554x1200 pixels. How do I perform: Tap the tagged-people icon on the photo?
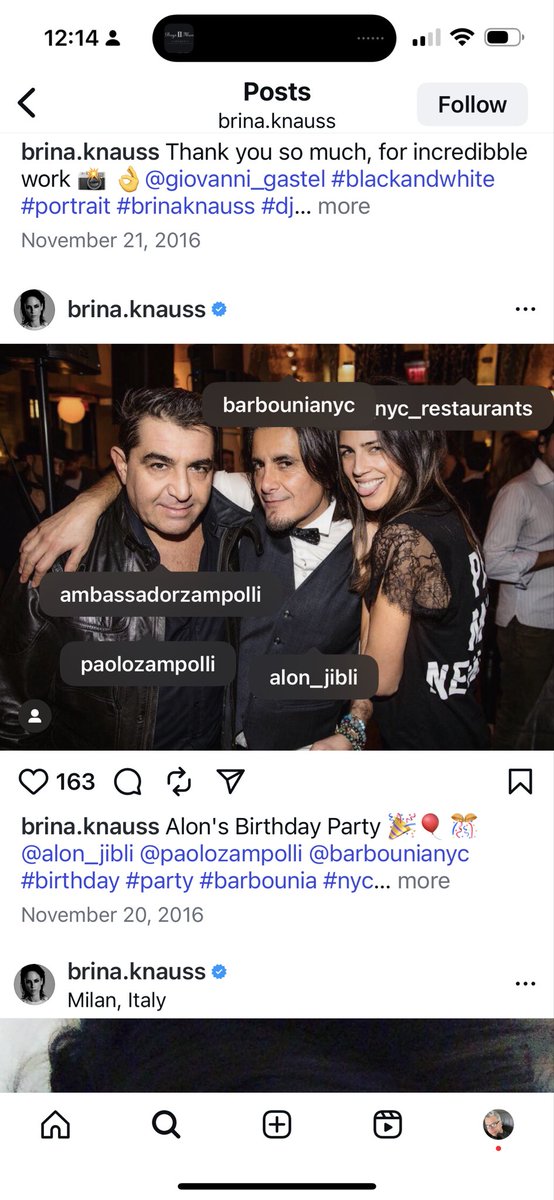tap(35, 716)
